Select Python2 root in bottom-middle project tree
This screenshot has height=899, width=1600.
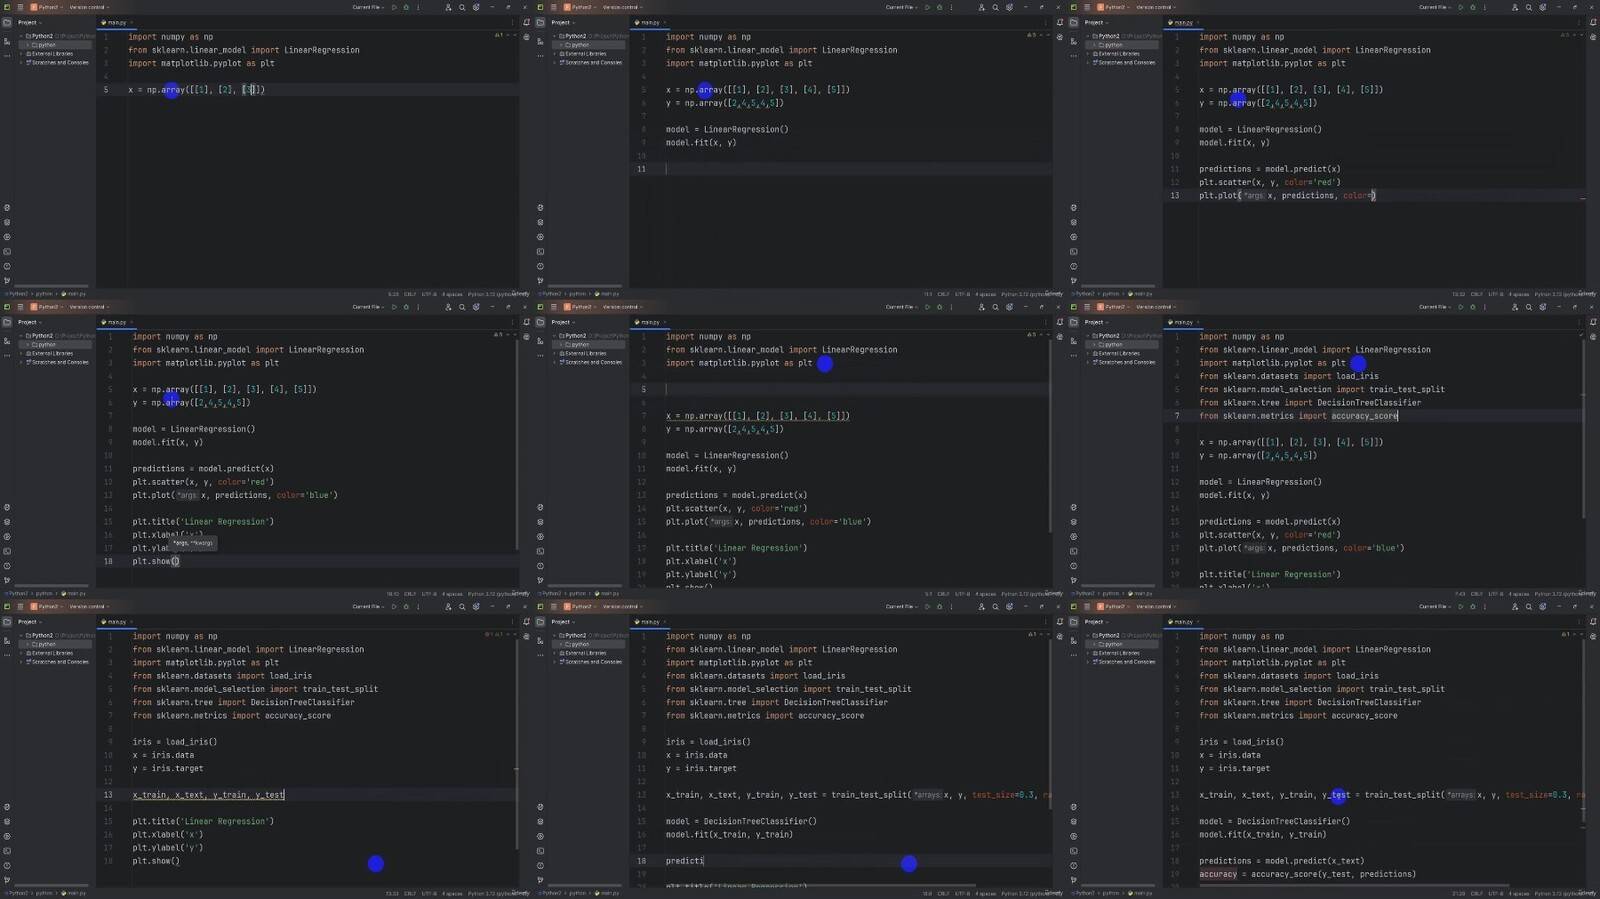[575, 636]
